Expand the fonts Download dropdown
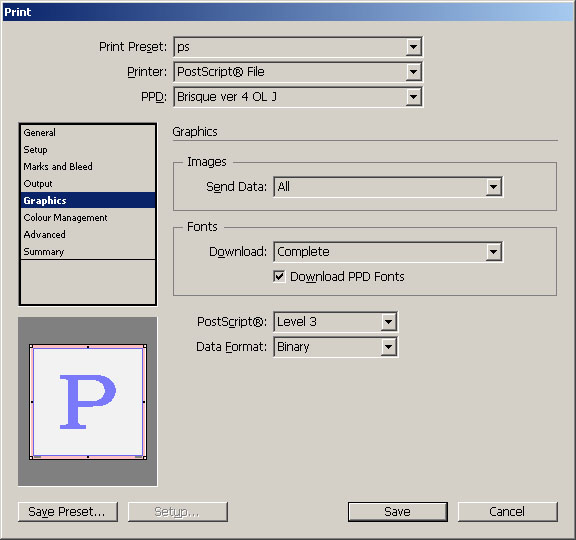The width and height of the screenshot is (576, 540). point(388,252)
